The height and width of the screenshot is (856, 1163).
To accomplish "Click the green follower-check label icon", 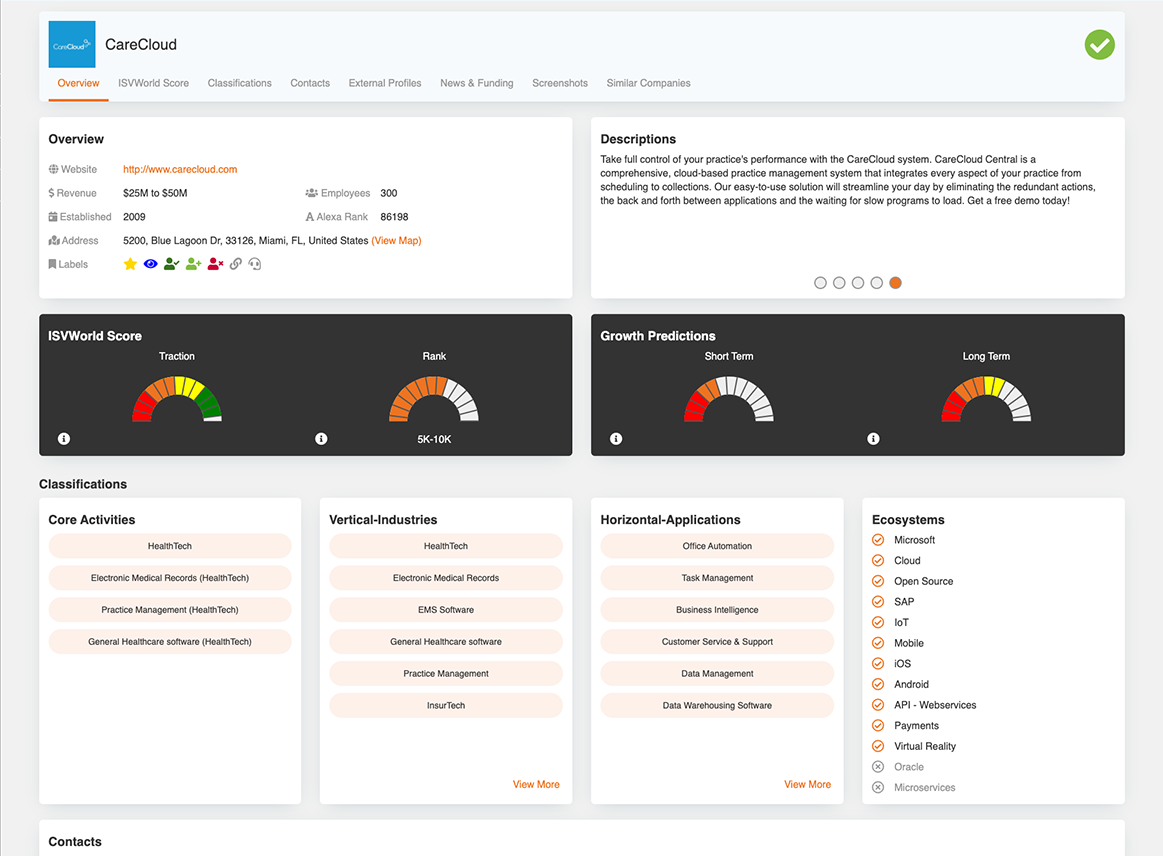I will [171, 263].
